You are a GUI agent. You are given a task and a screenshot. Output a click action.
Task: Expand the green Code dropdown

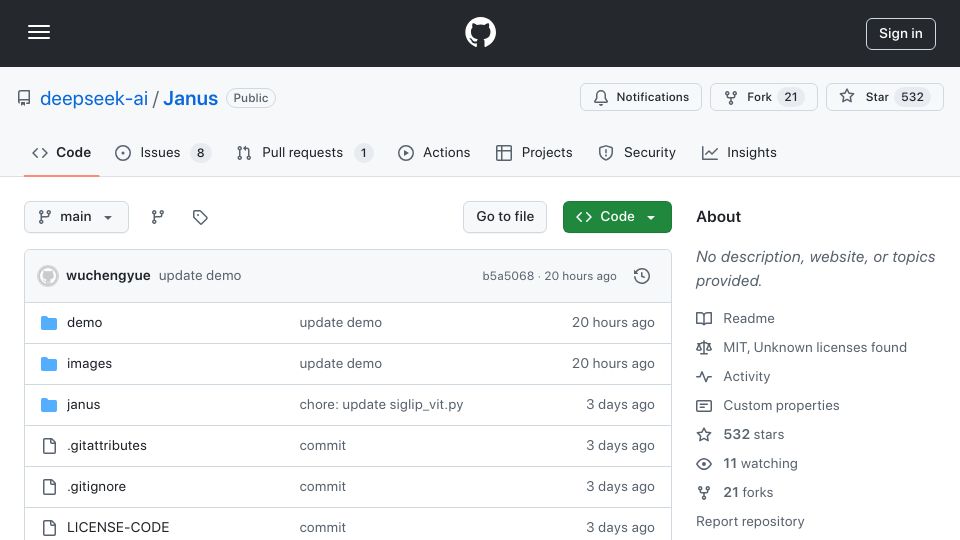(617, 217)
